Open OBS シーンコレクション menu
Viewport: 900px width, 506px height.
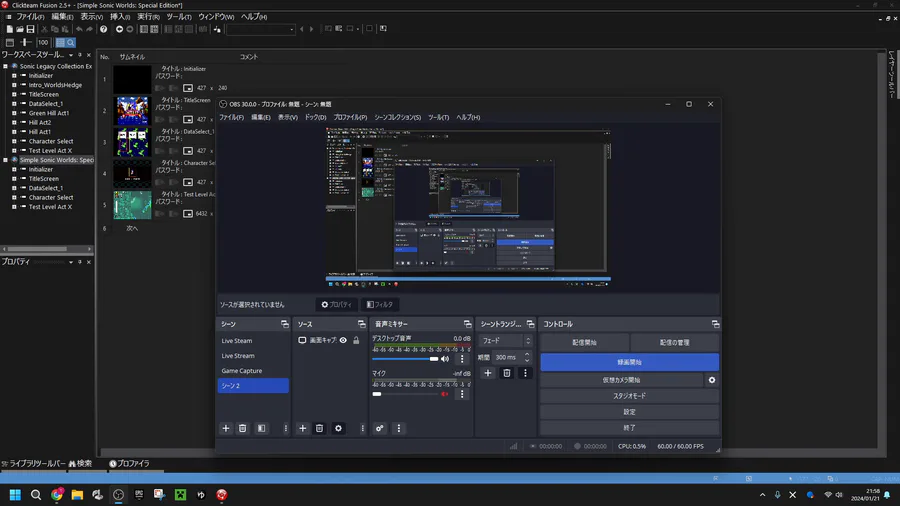pos(397,117)
